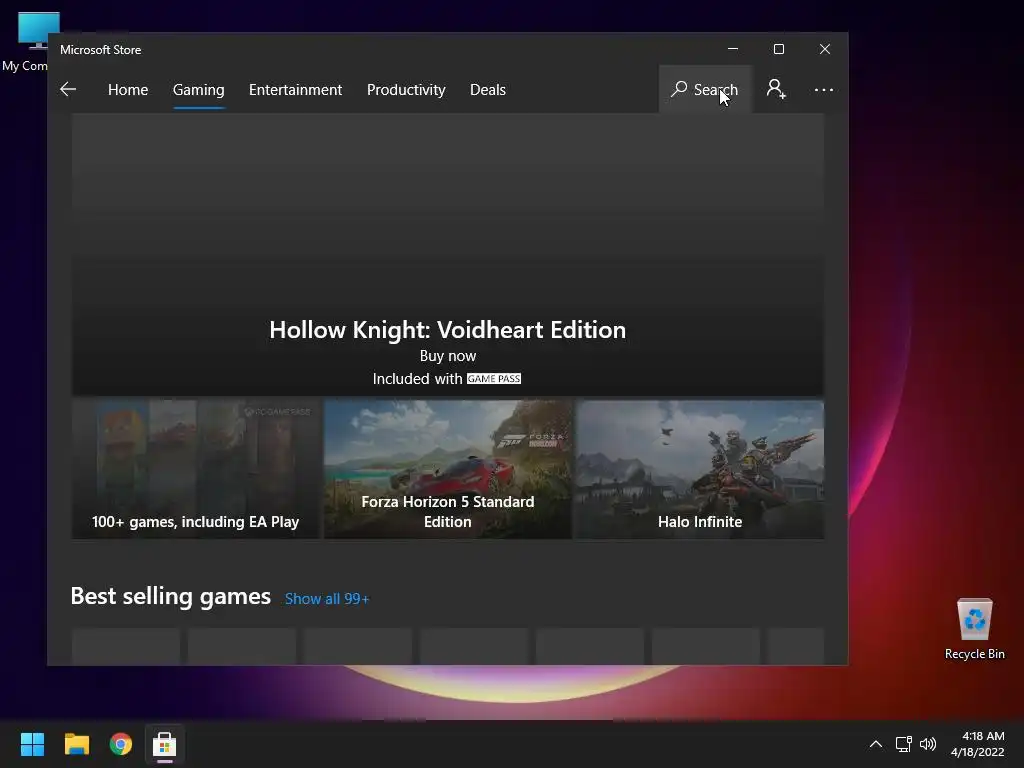Minimize the Microsoft Store window
The width and height of the screenshot is (1024, 768).
point(733,49)
